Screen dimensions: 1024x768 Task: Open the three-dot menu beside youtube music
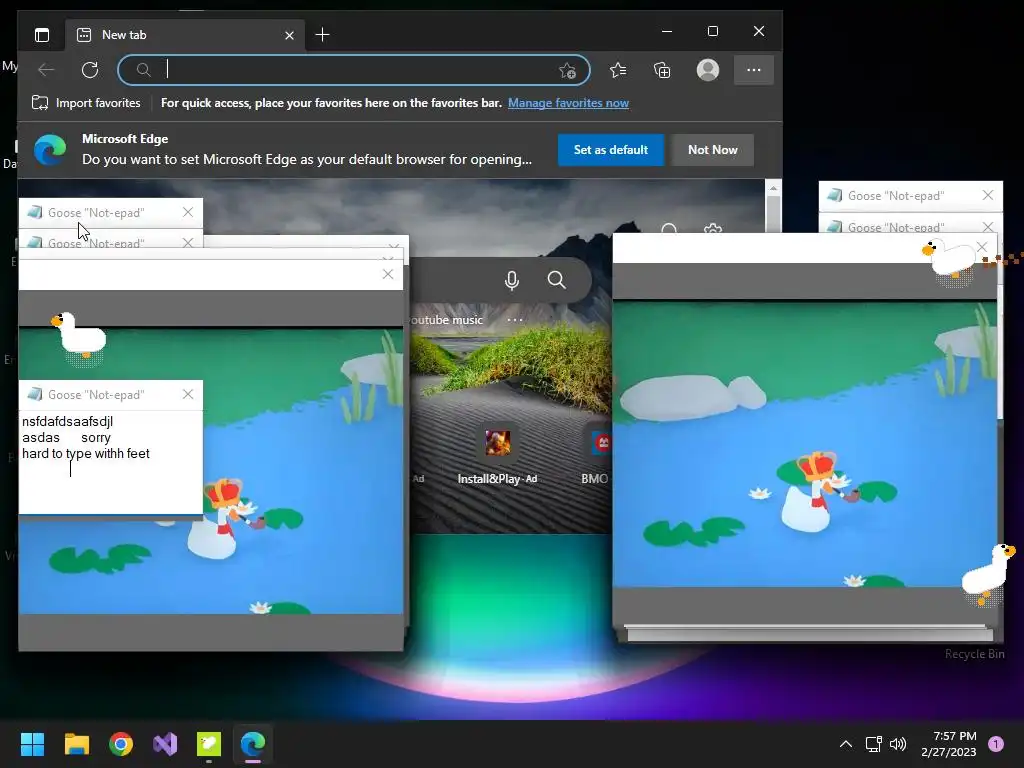coord(515,320)
